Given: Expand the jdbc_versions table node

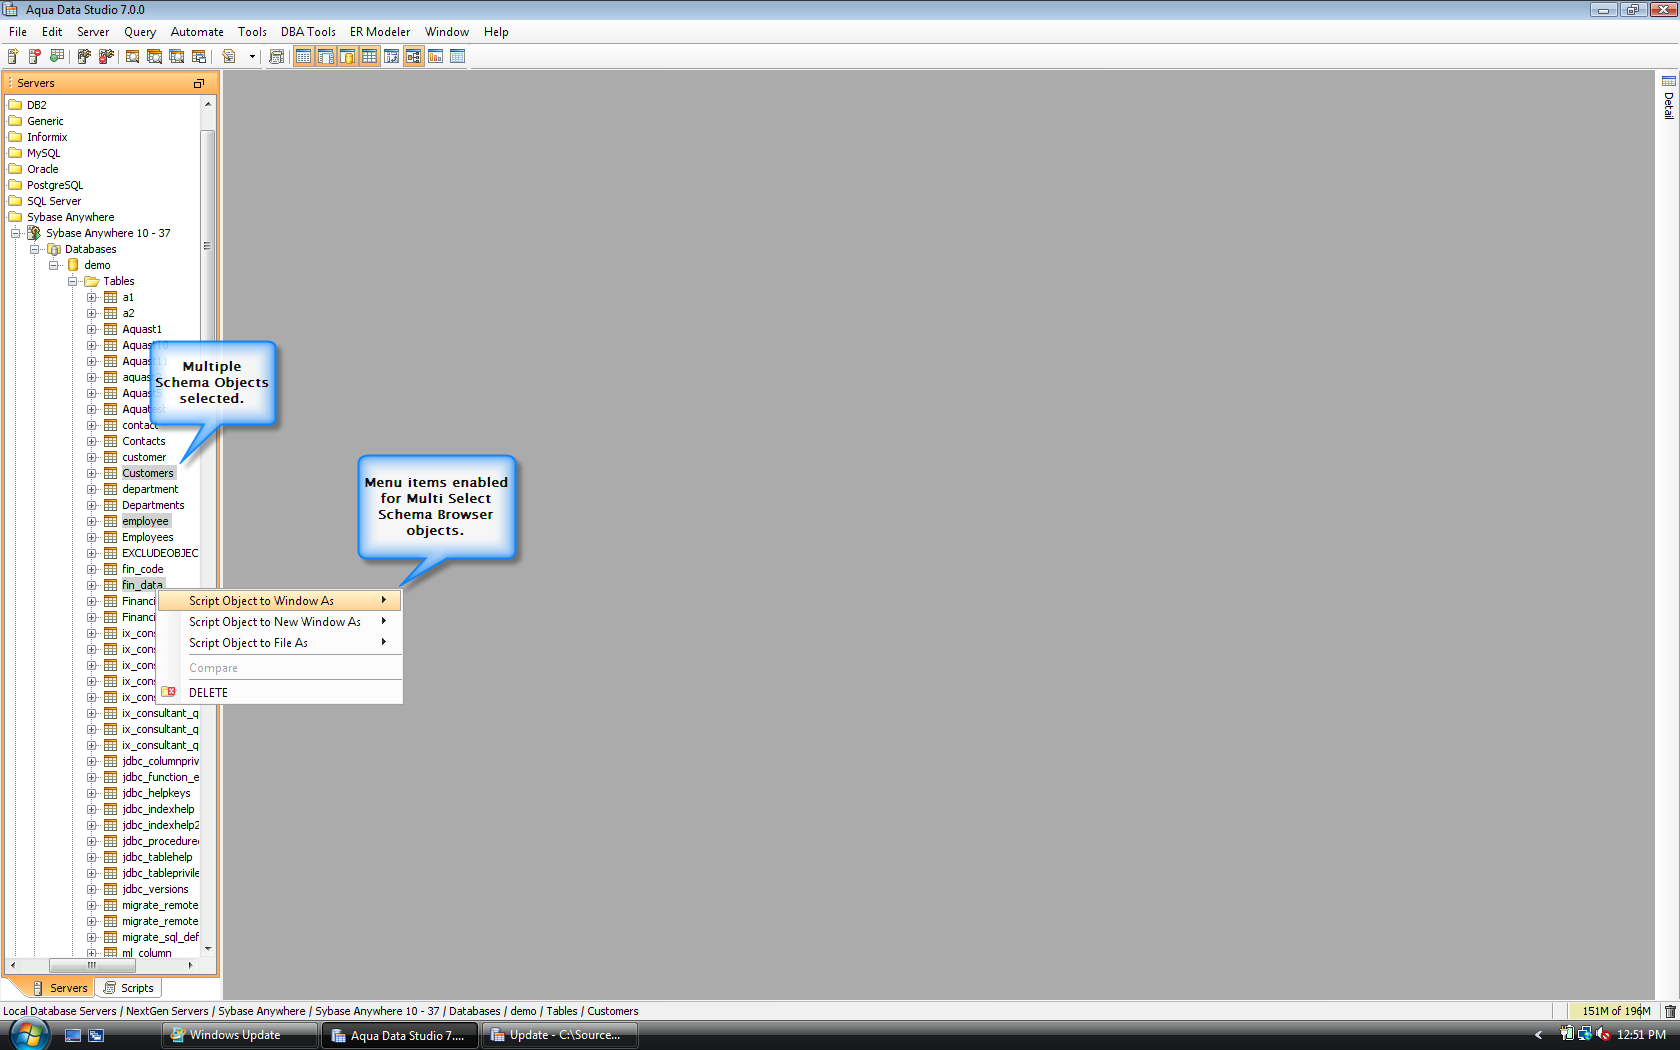Looking at the screenshot, I should (92, 889).
